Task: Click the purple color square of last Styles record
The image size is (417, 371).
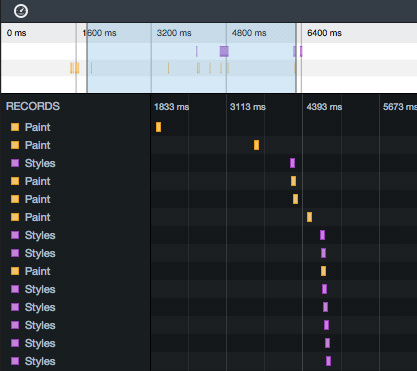Action: pos(15,361)
